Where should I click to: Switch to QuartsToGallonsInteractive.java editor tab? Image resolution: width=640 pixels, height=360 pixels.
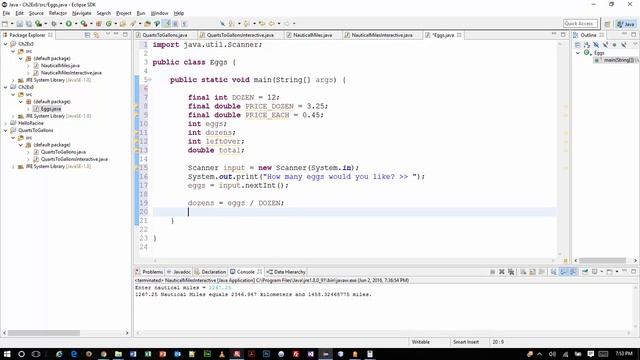click(x=240, y=35)
